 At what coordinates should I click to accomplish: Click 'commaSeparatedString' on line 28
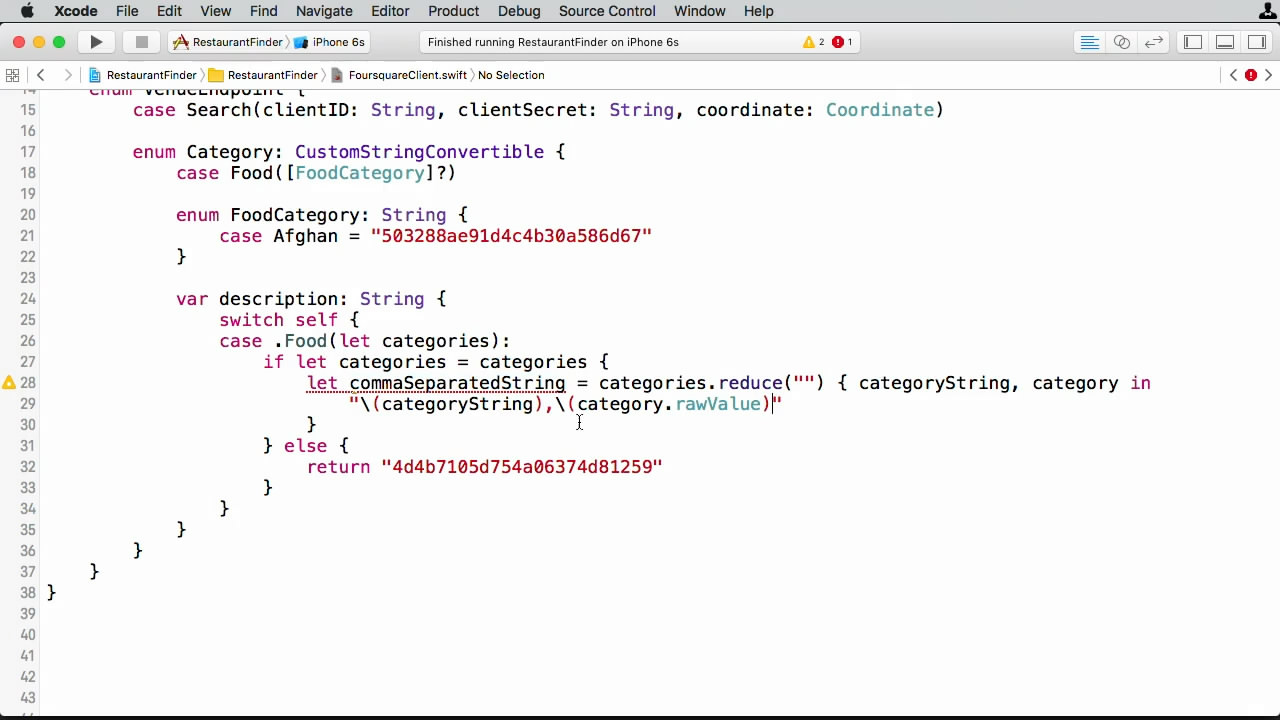[457, 383]
